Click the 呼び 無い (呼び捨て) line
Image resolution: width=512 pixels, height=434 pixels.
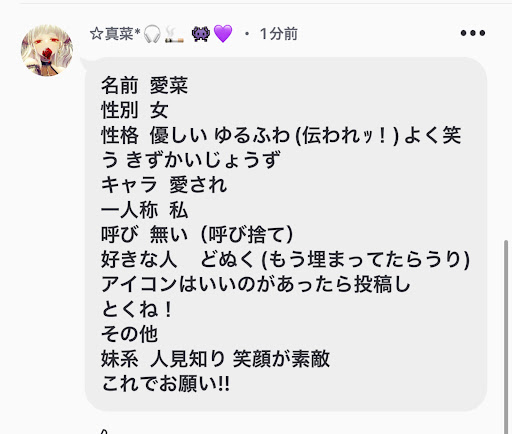point(197,235)
